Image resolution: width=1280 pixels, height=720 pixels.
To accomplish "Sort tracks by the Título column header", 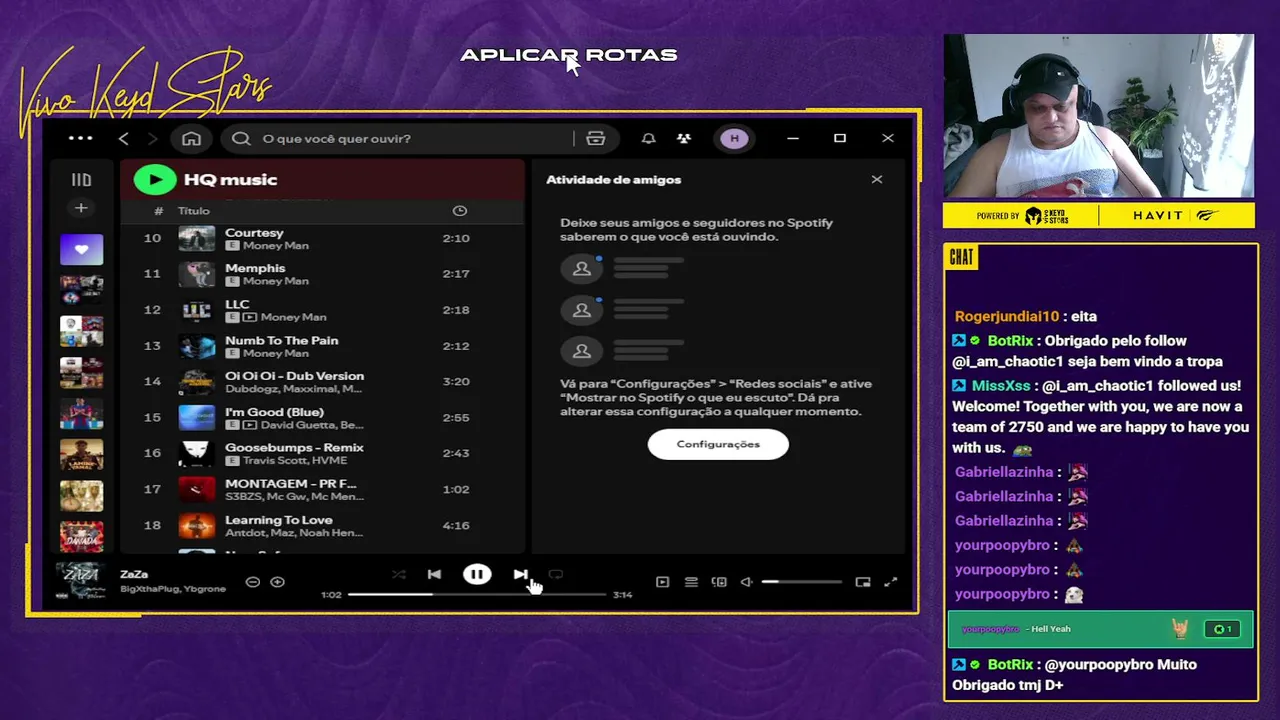I will click(194, 211).
